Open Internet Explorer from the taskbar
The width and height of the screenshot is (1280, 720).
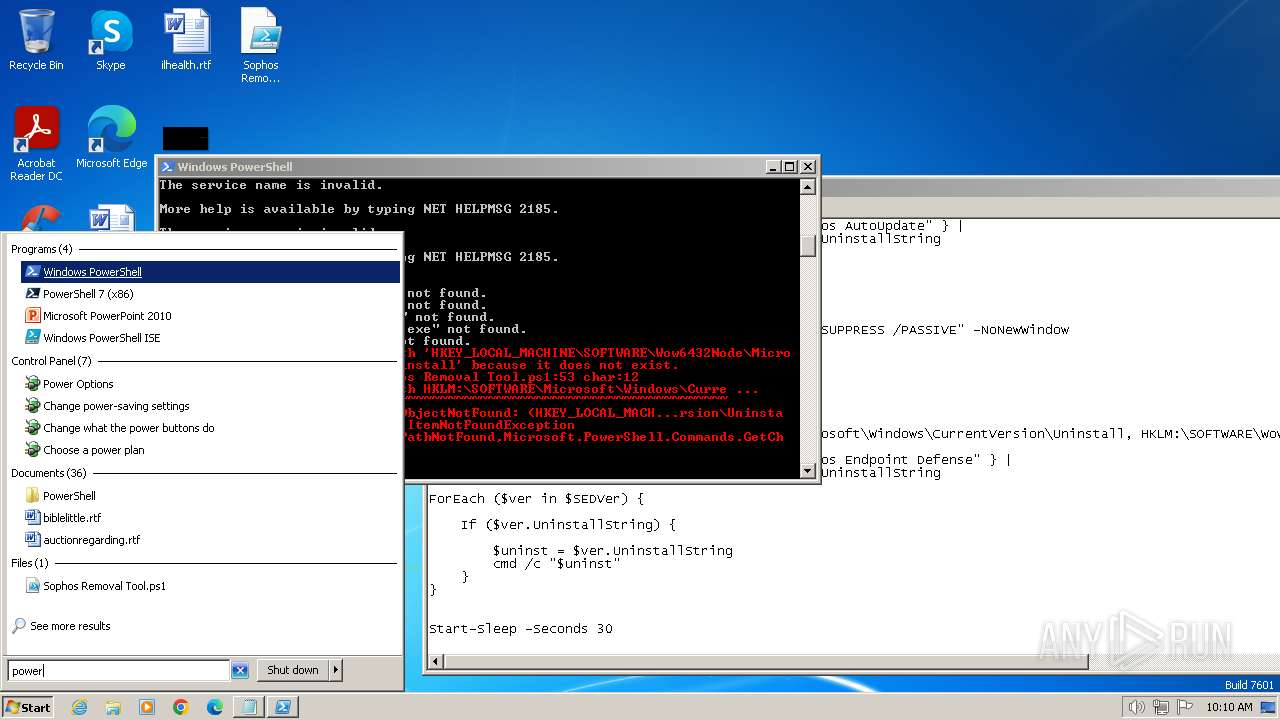[x=80, y=707]
